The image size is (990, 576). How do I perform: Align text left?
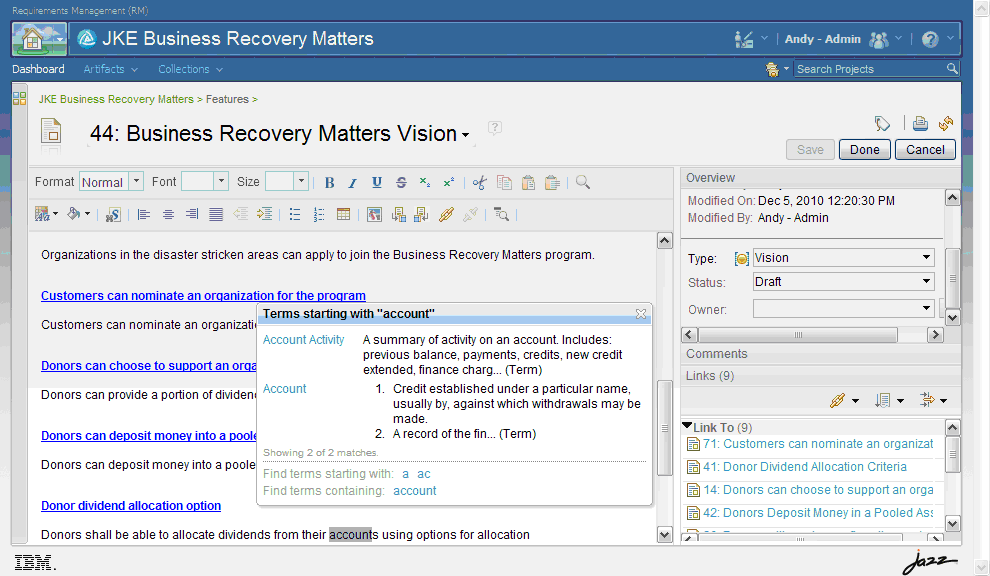point(144,215)
